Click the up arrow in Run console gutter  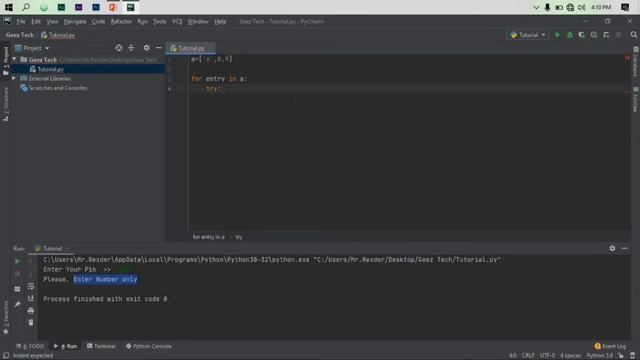(x=31, y=262)
